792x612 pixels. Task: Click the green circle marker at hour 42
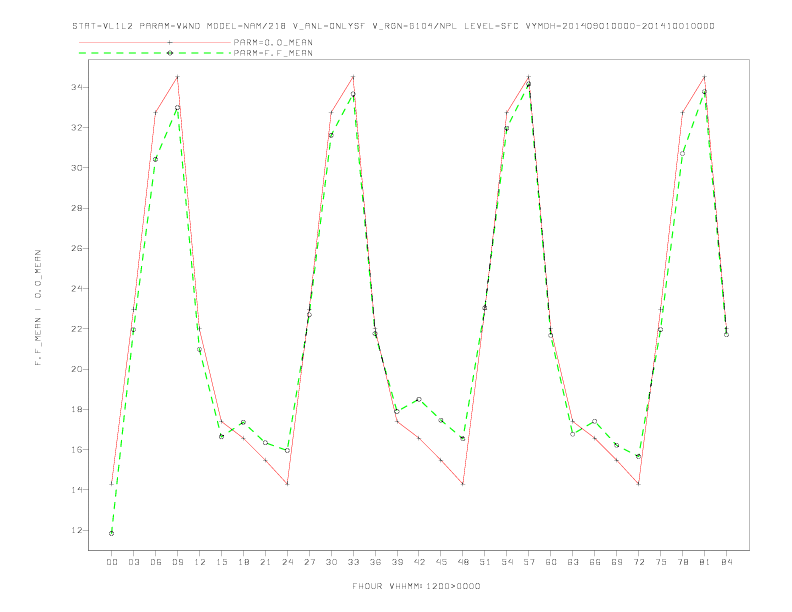point(419,399)
